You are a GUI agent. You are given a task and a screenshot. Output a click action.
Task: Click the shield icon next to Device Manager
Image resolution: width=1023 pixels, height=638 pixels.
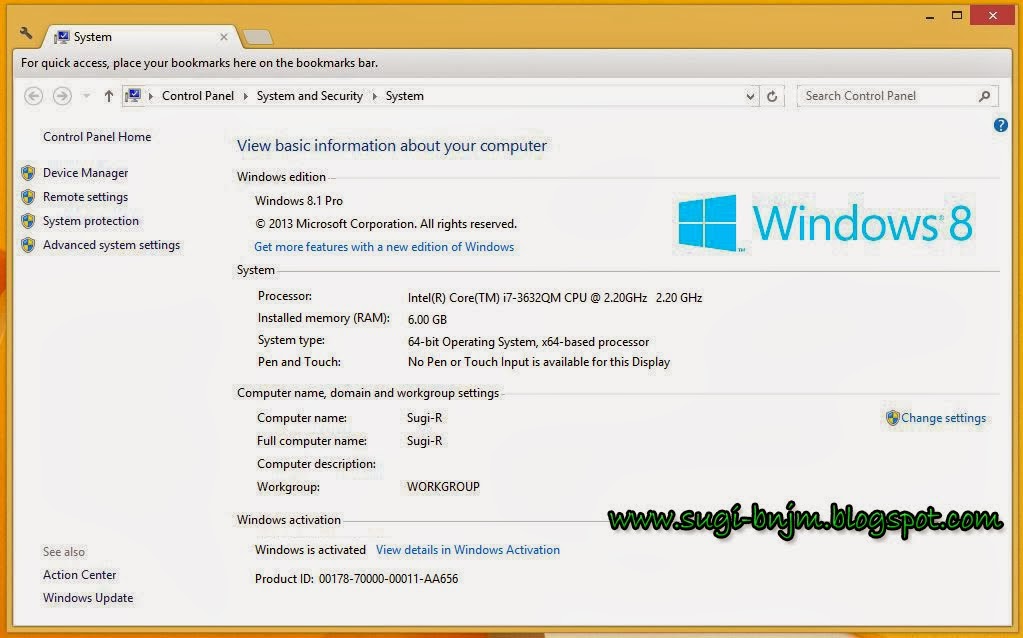pos(28,173)
